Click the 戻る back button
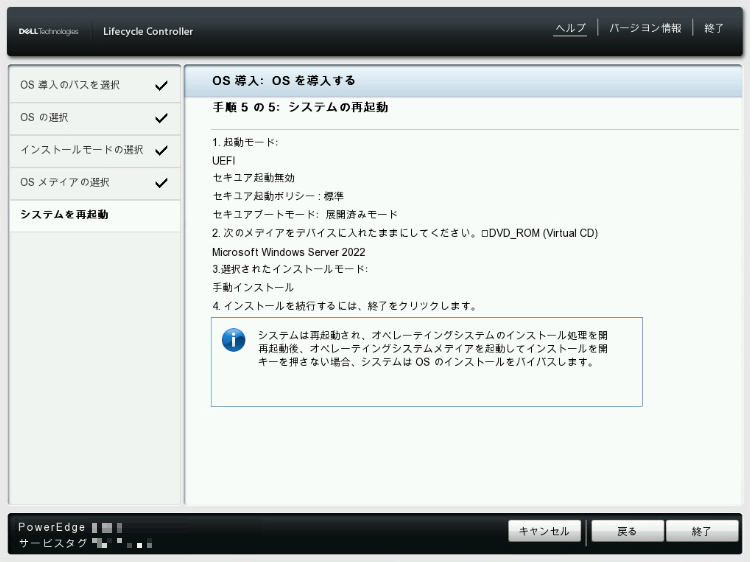 click(627, 531)
